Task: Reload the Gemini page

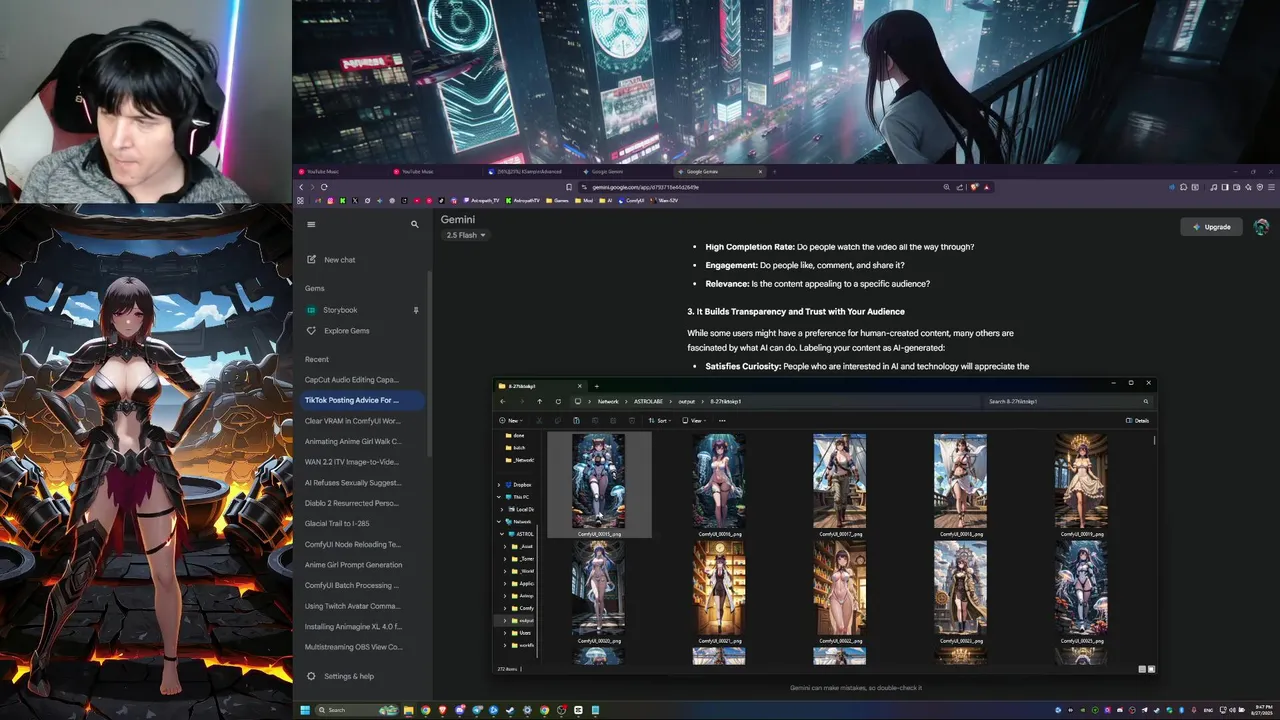Action: pyautogui.click(x=324, y=187)
